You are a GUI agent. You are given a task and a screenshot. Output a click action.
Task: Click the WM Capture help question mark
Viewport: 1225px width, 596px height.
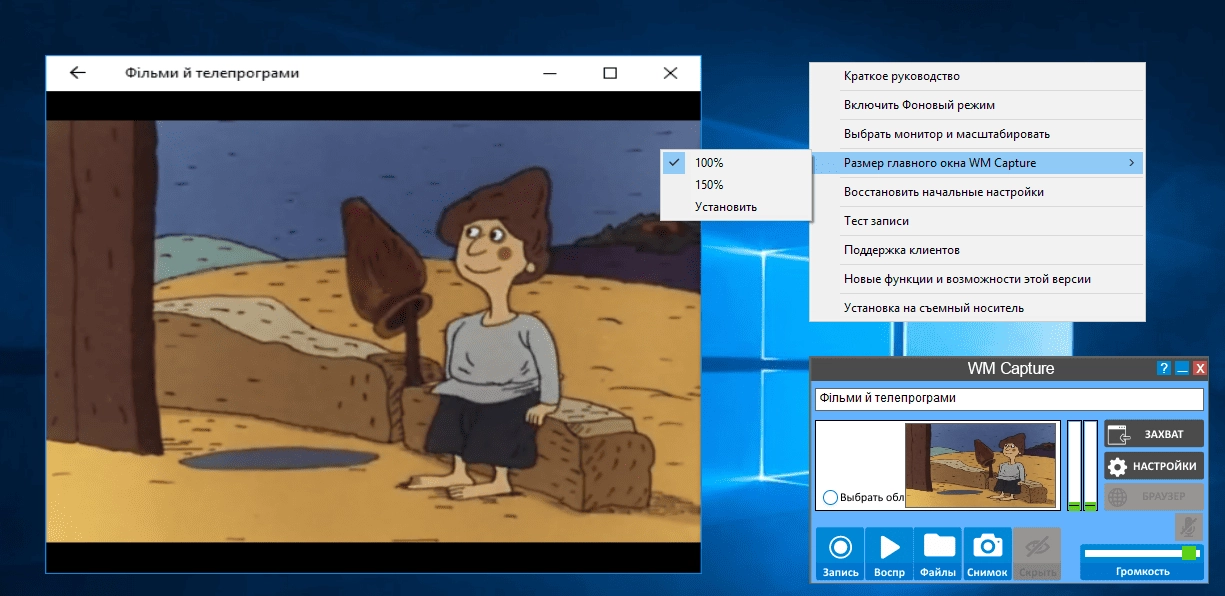point(1164,369)
